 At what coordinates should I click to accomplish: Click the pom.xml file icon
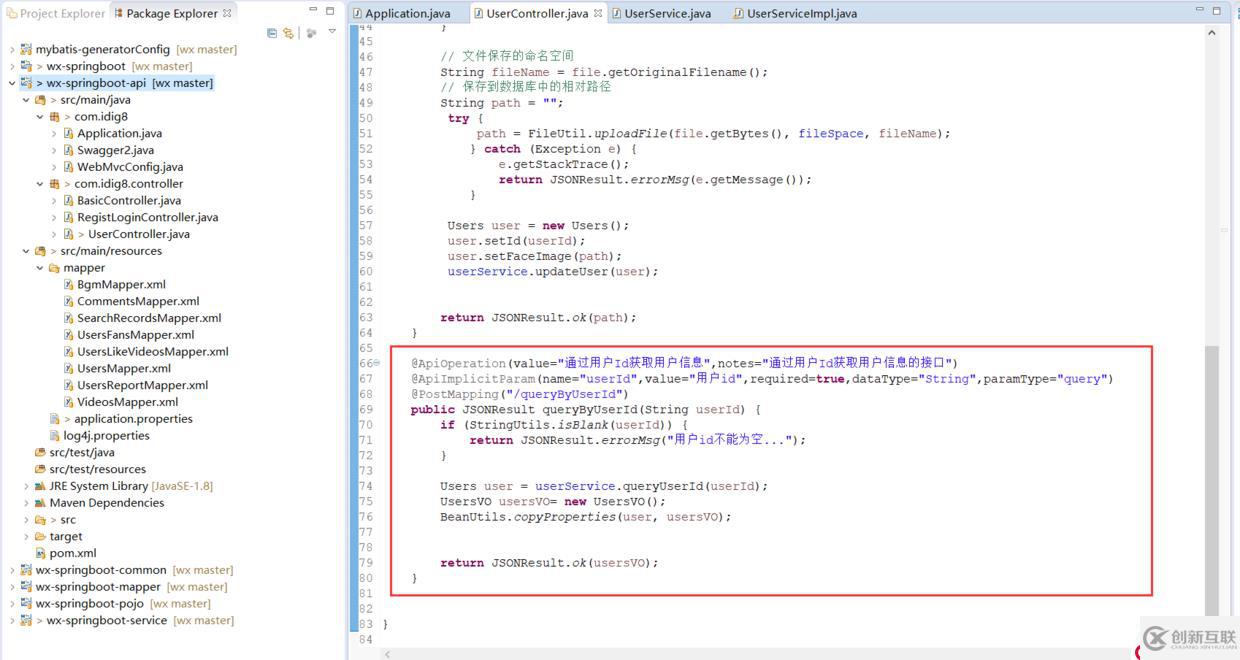(40, 553)
